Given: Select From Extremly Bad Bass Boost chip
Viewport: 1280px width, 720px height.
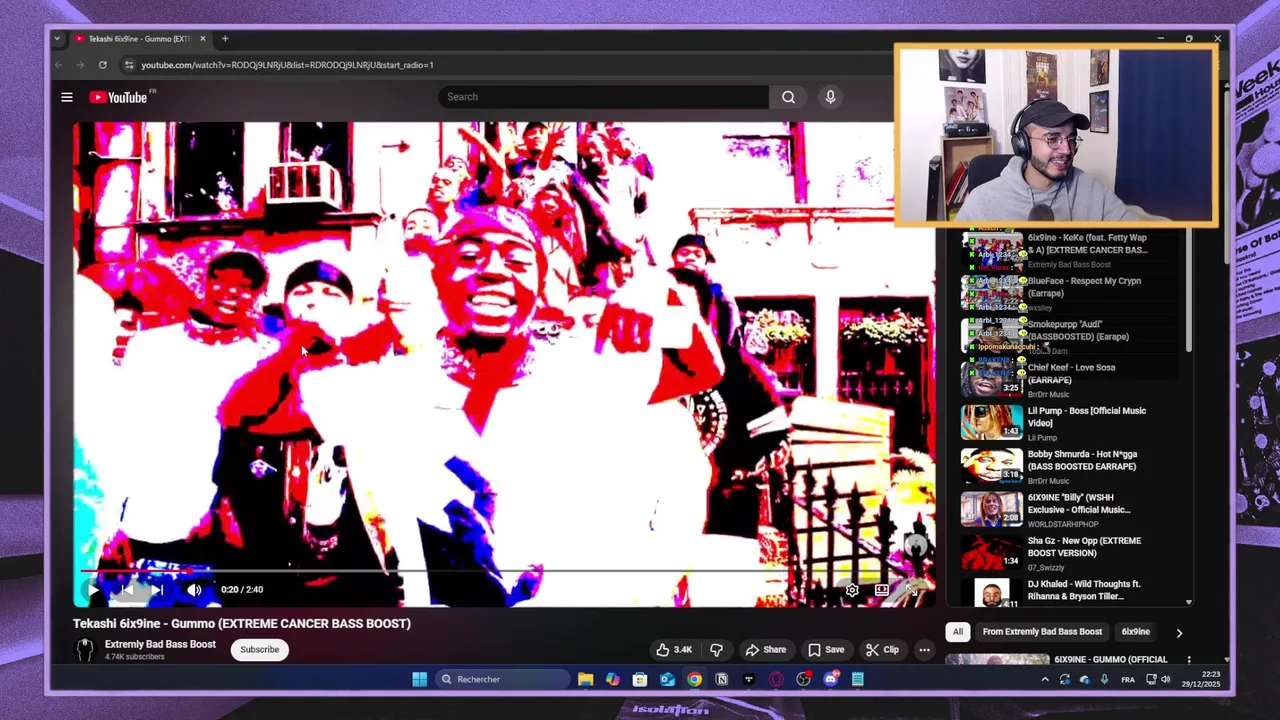Looking at the screenshot, I should pos(1042,632).
